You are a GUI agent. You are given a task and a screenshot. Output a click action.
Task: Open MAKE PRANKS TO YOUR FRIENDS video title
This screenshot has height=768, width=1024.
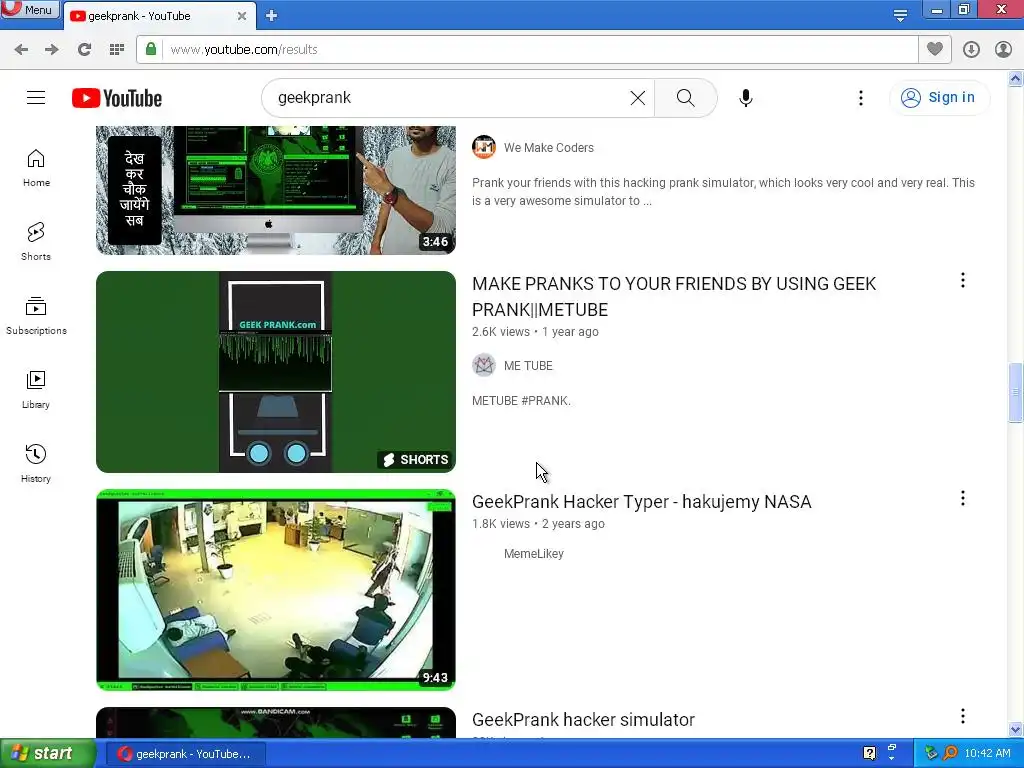674,296
